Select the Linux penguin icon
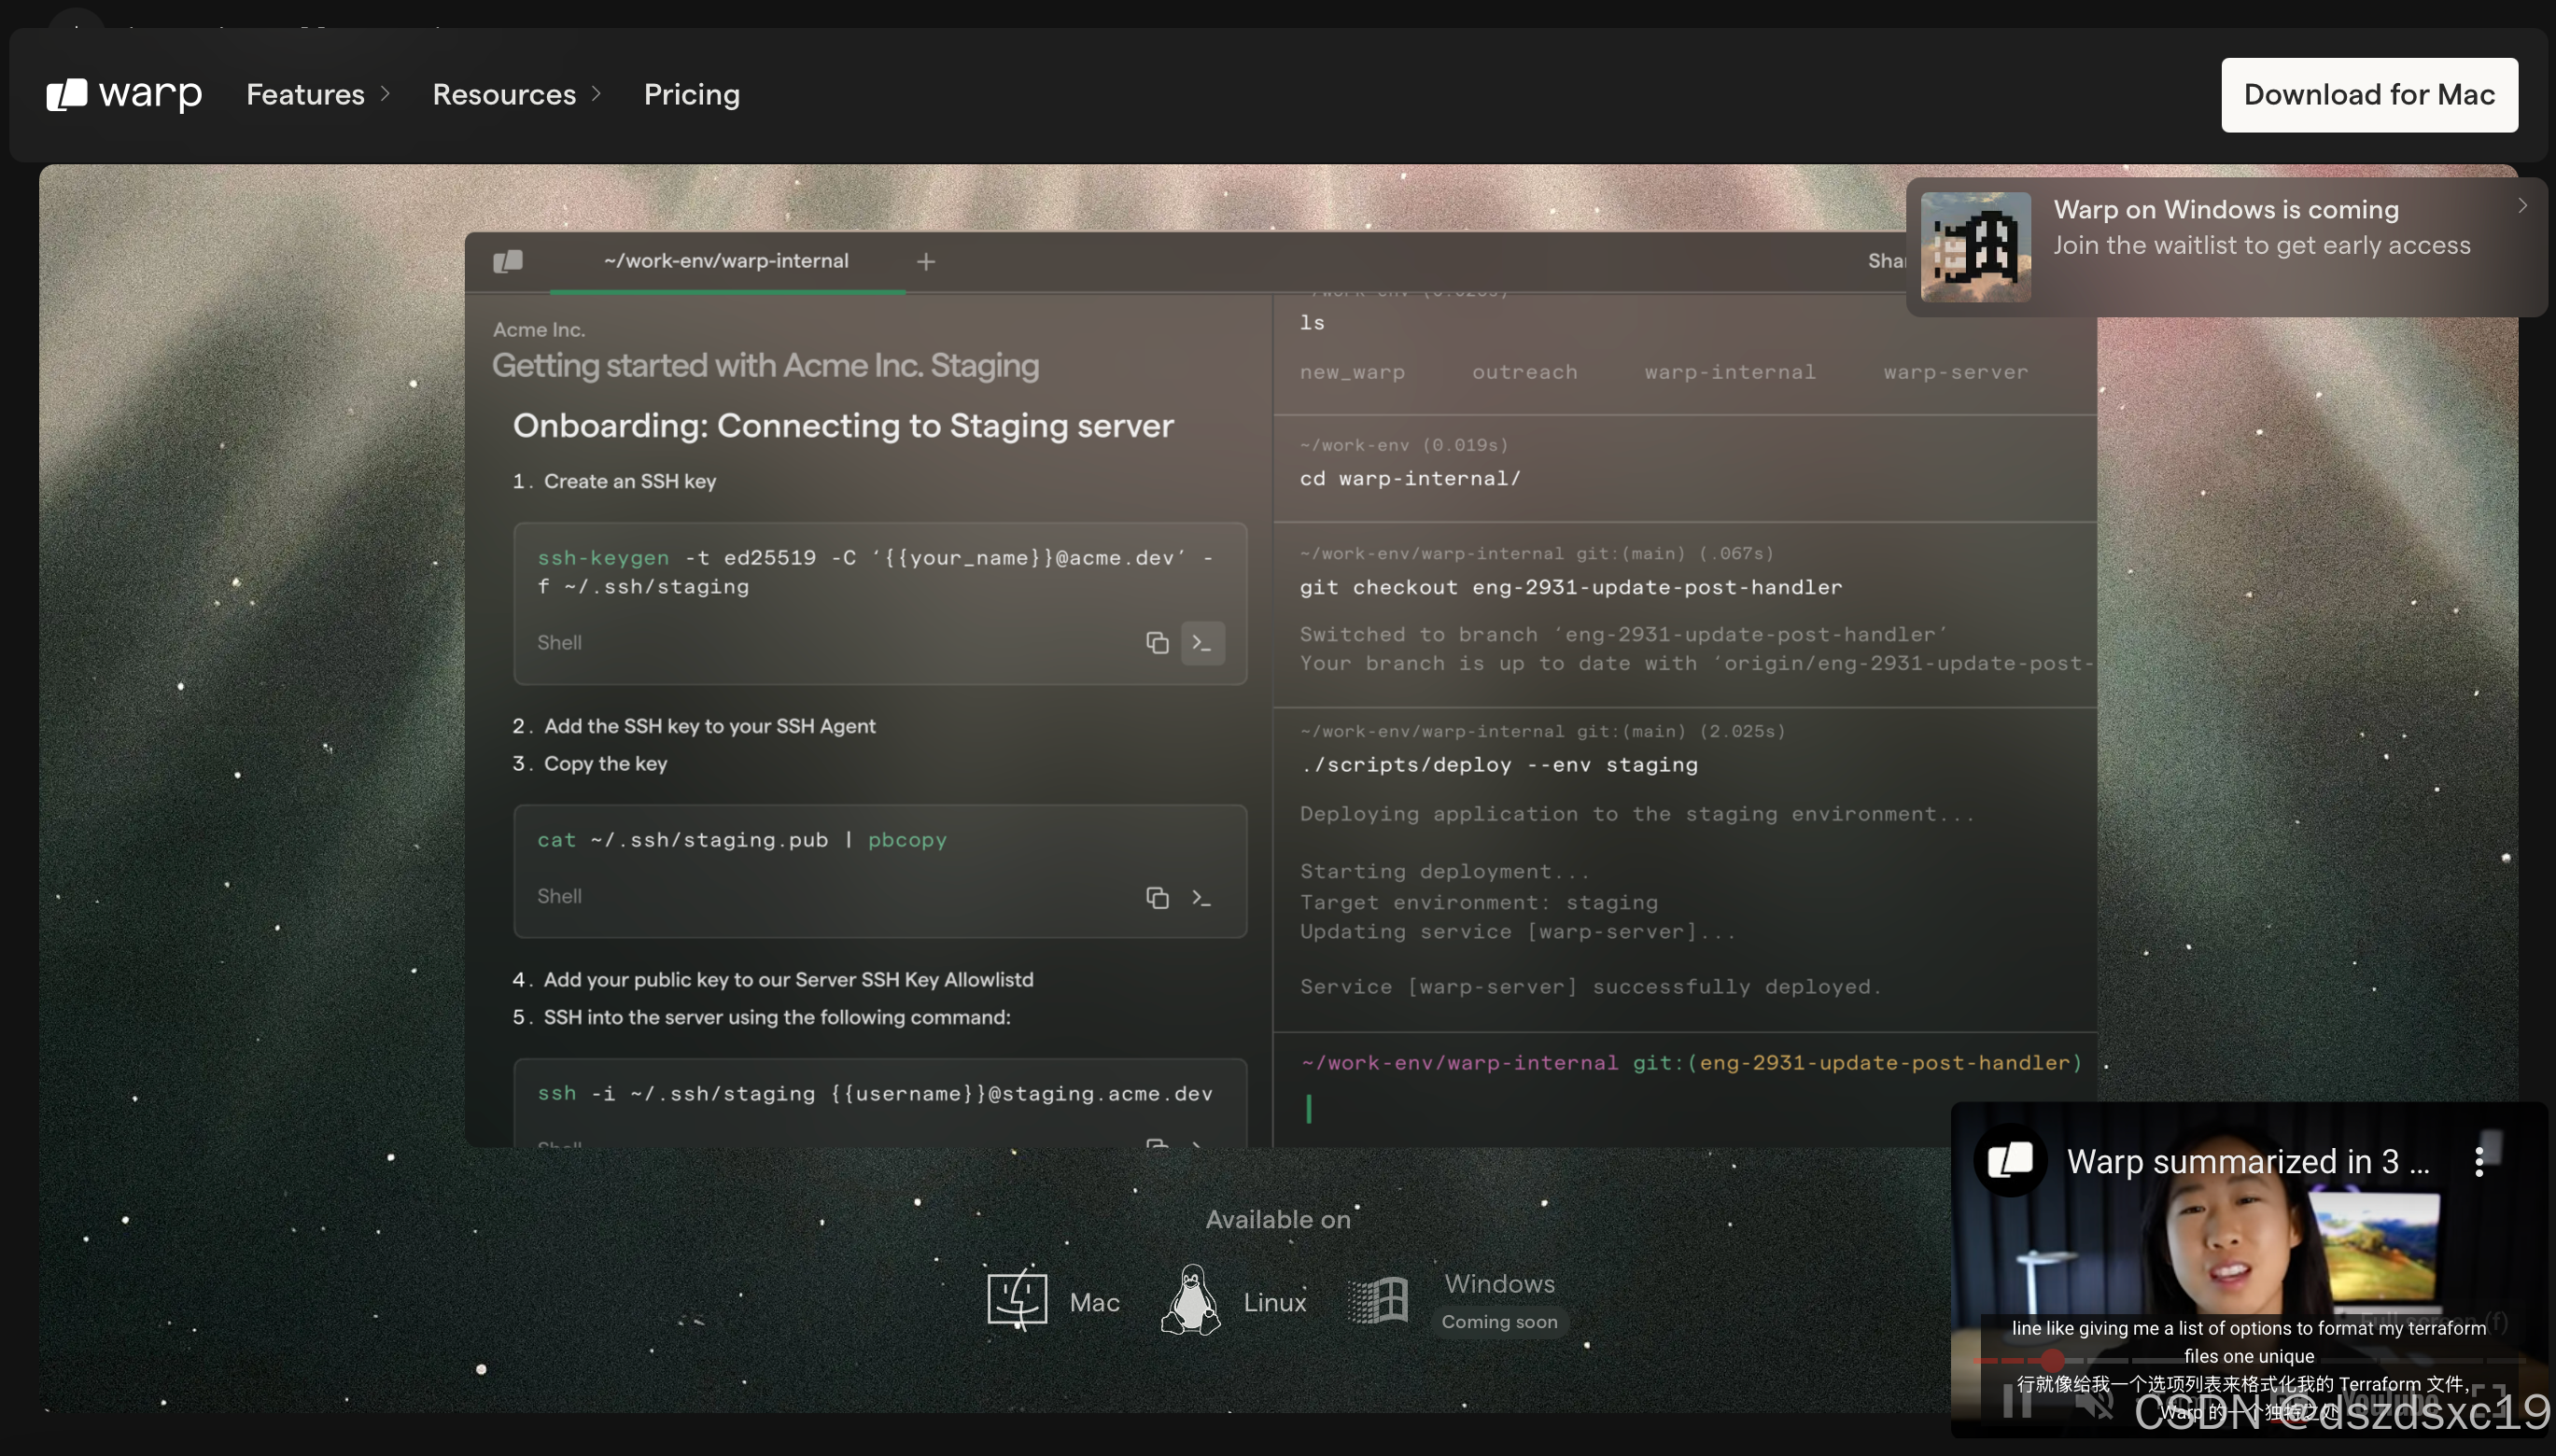Image resolution: width=2556 pixels, height=1456 pixels. pos(1190,1300)
